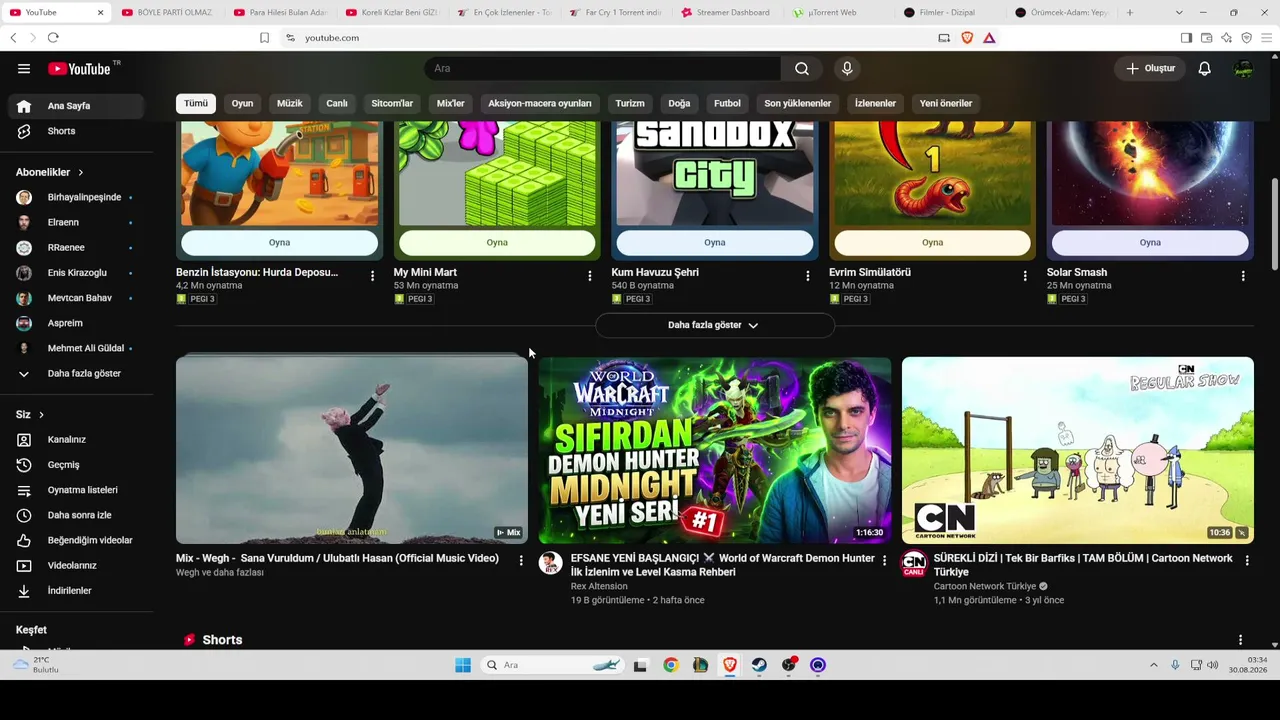Image resolution: width=1280 pixels, height=720 pixels.
Task: Open the Regular Show Cartoon Network thumbnail
Action: click(x=1078, y=450)
